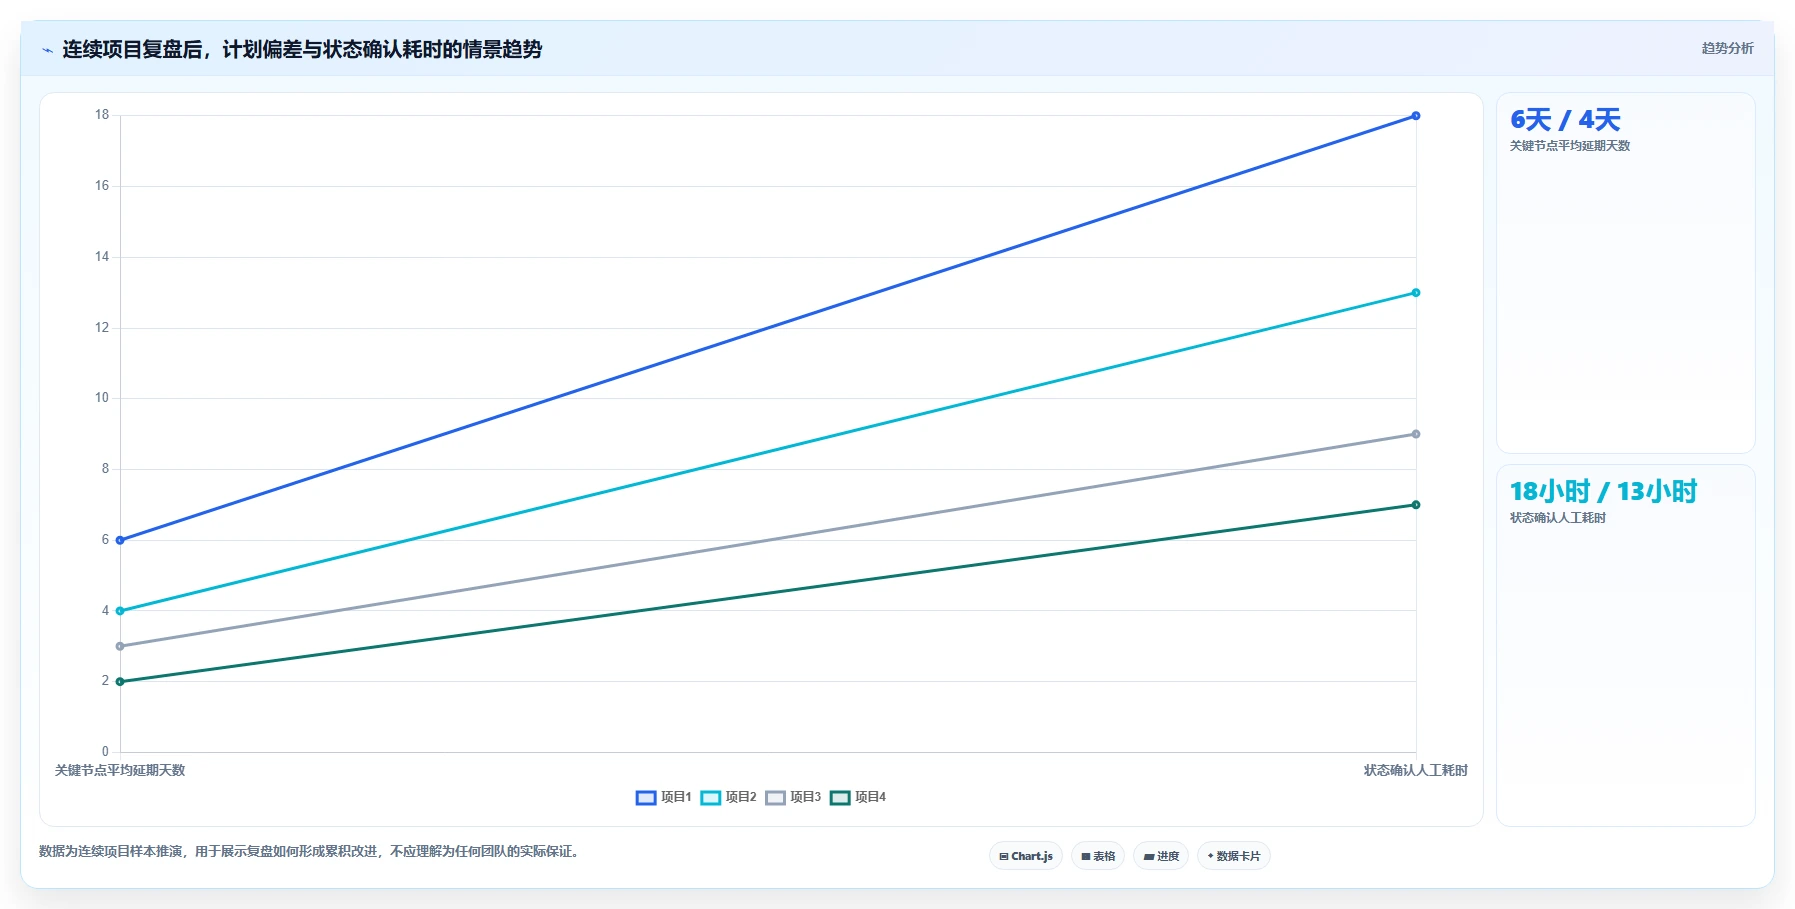Click the gray 项目3 data point at 9
This screenshot has width=1795, height=909.
tap(1416, 434)
